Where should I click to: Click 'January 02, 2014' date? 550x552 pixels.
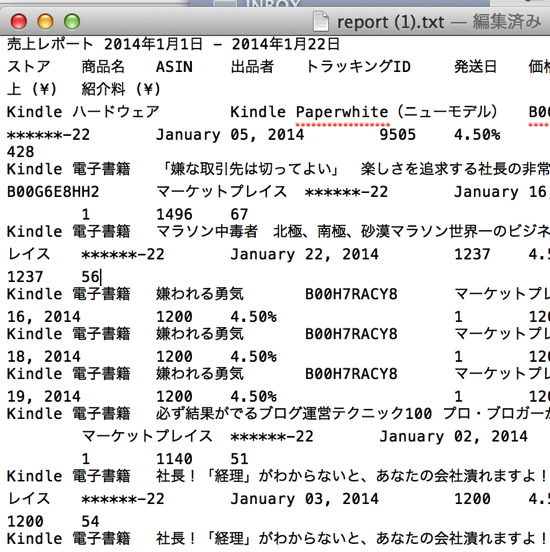point(454,437)
